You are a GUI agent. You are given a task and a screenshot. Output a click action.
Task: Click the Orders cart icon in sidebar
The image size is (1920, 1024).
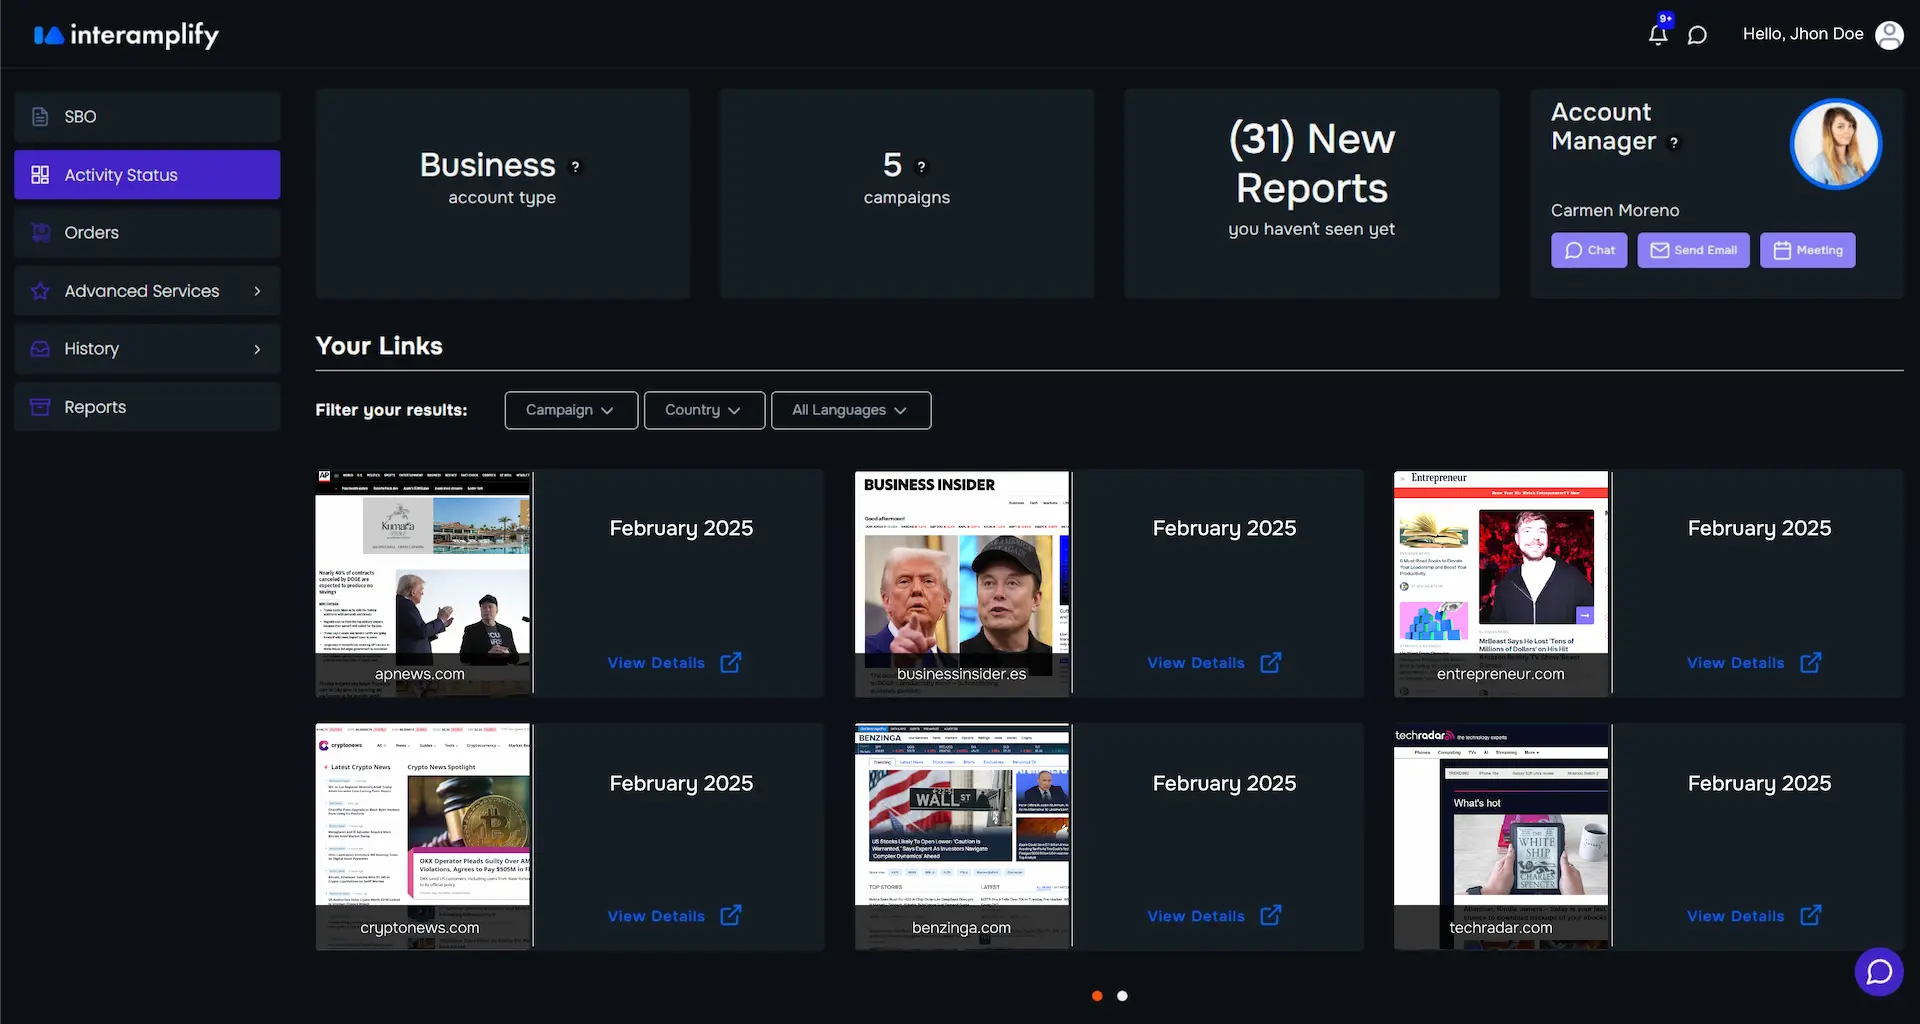pyautogui.click(x=40, y=233)
